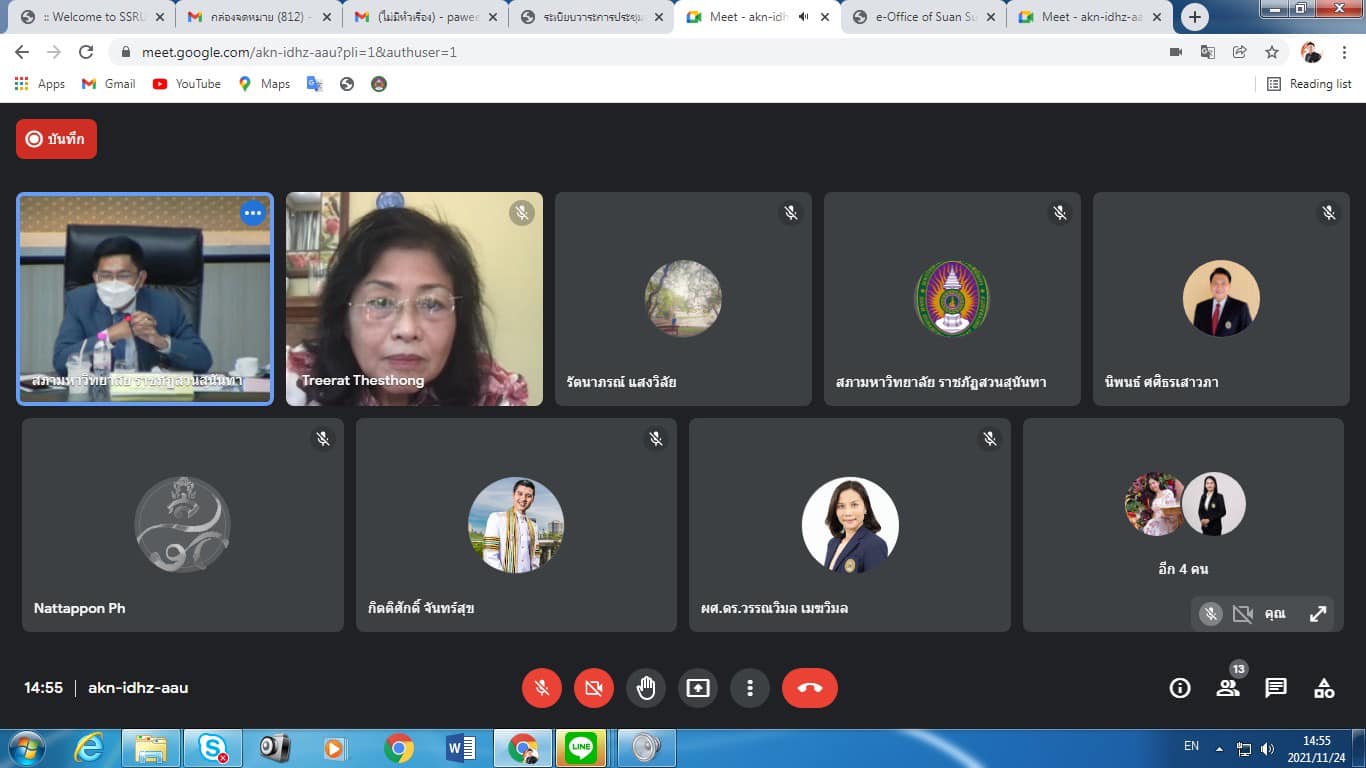Click the red leave call button

(x=809, y=688)
